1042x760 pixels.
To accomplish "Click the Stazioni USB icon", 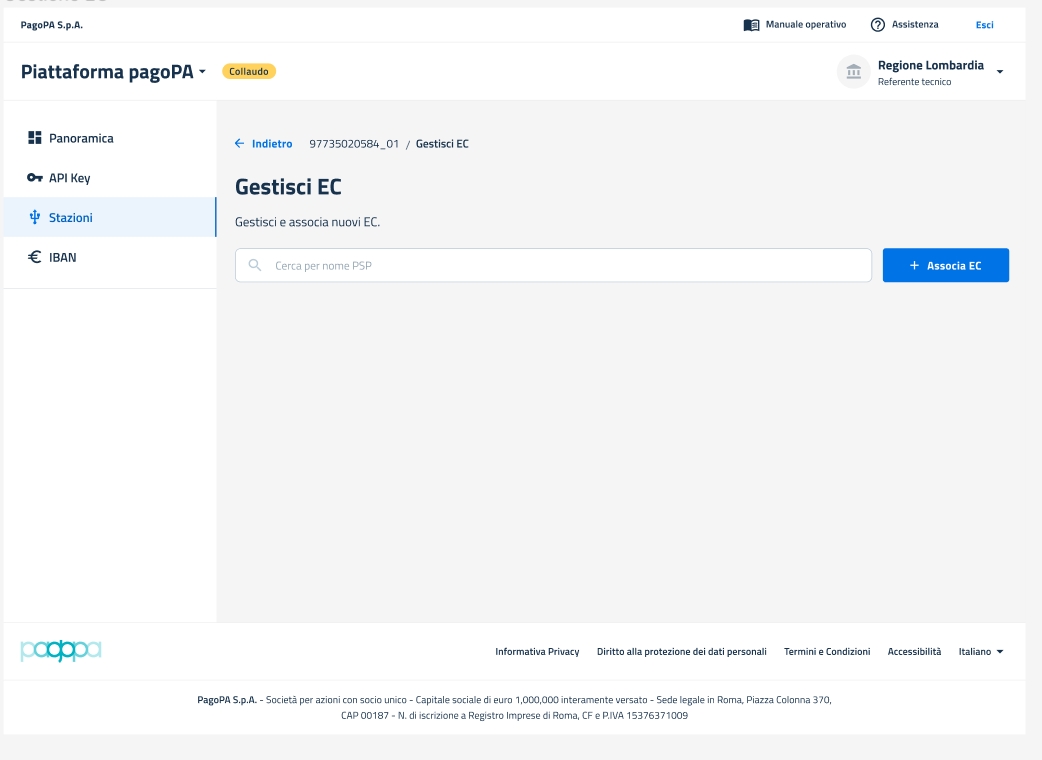I will 34,217.
